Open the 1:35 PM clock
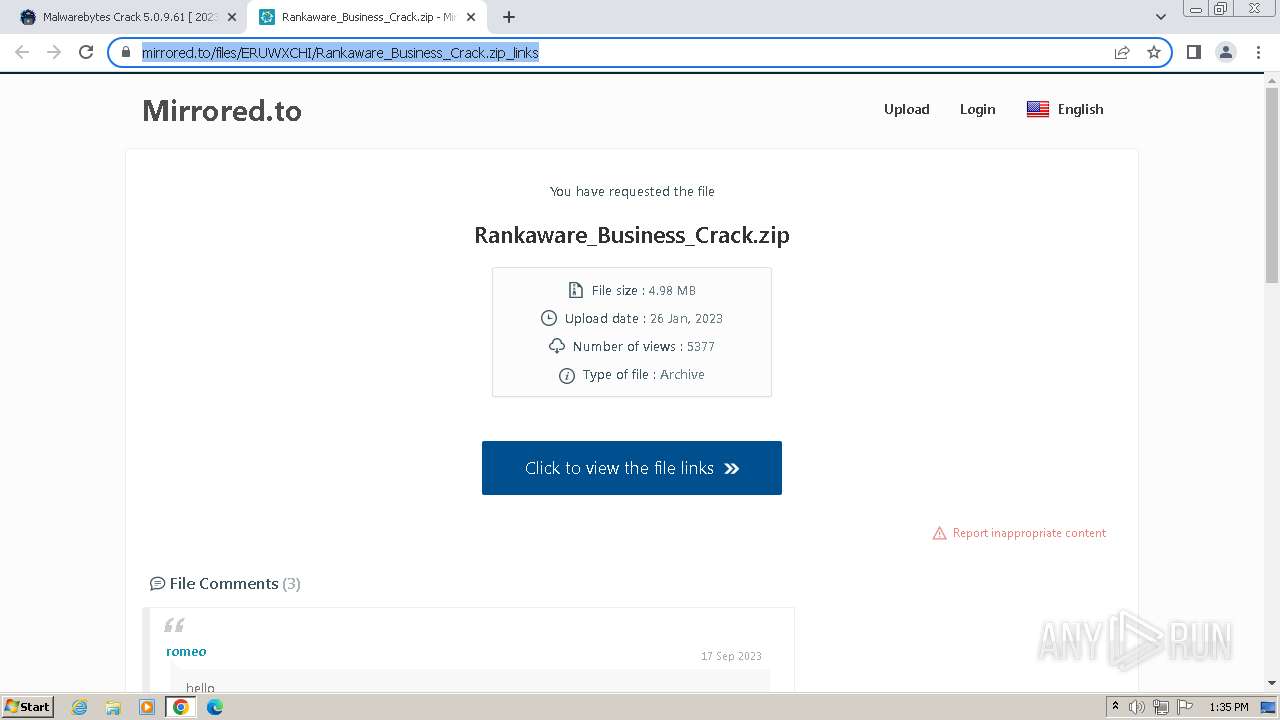The height and width of the screenshot is (720, 1280). pyautogui.click(x=1229, y=707)
